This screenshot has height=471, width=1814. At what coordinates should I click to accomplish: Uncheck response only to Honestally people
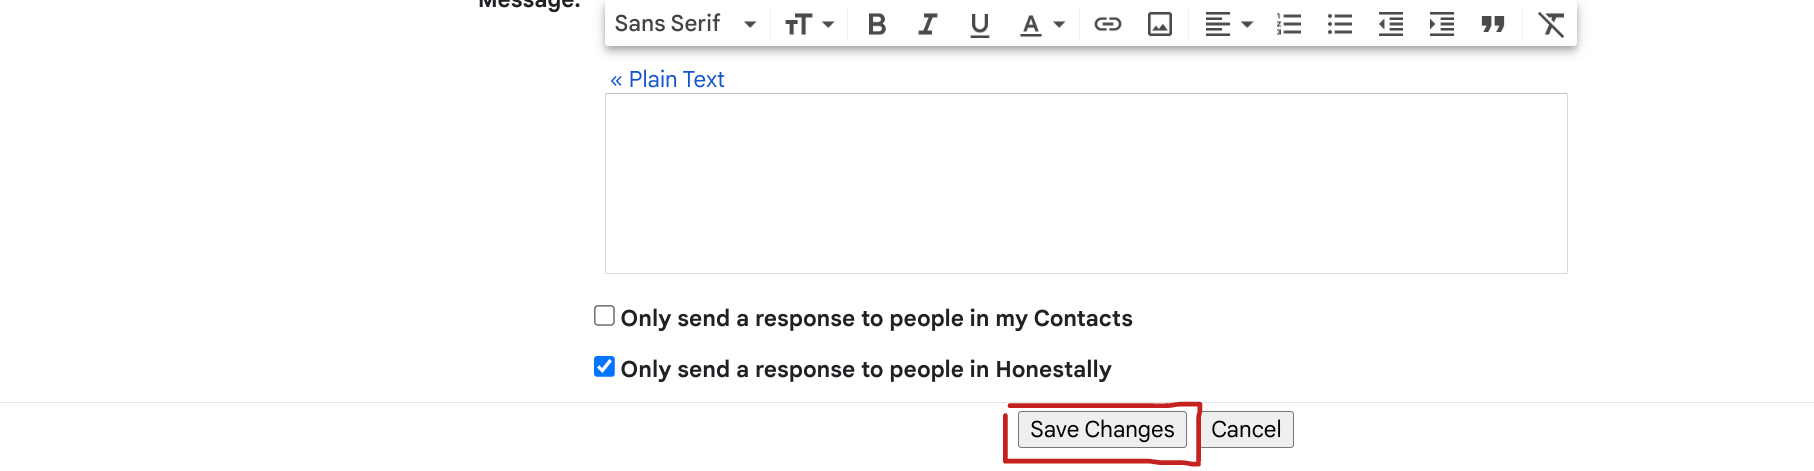(604, 367)
